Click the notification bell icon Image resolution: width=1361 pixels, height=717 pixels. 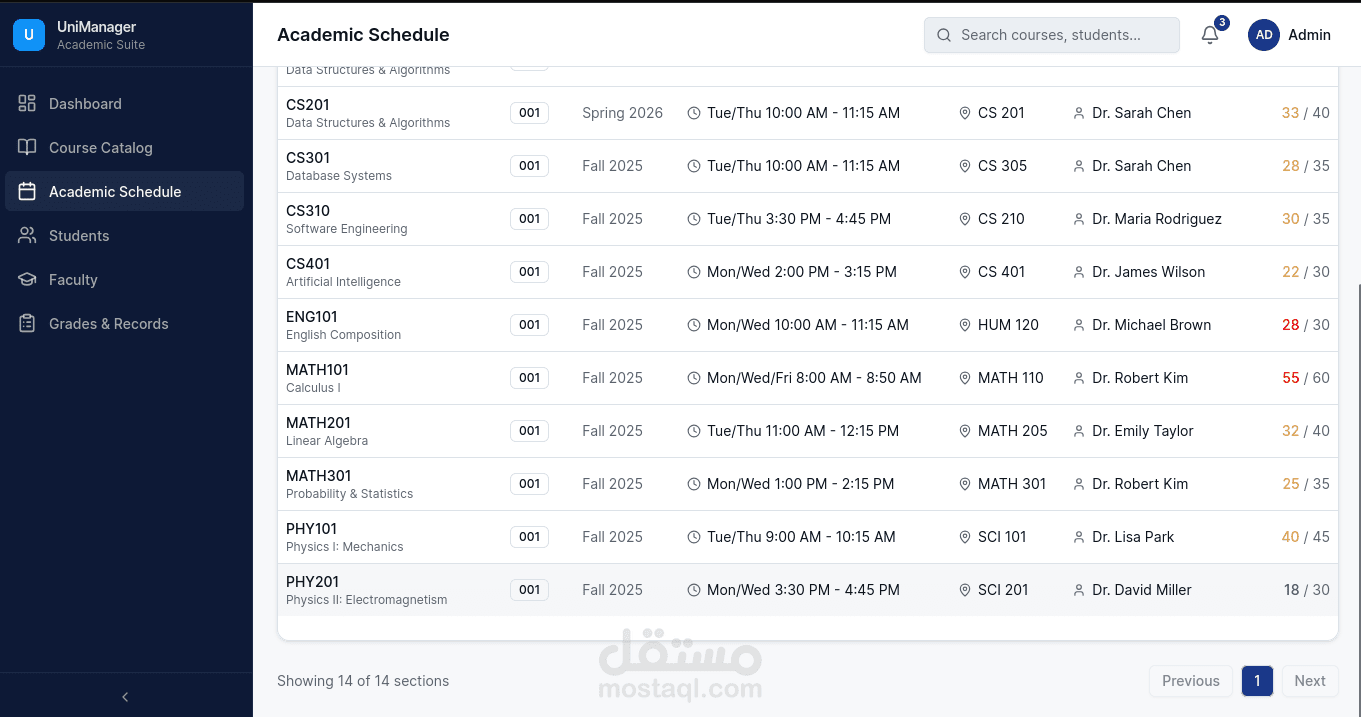click(x=1210, y=35)
